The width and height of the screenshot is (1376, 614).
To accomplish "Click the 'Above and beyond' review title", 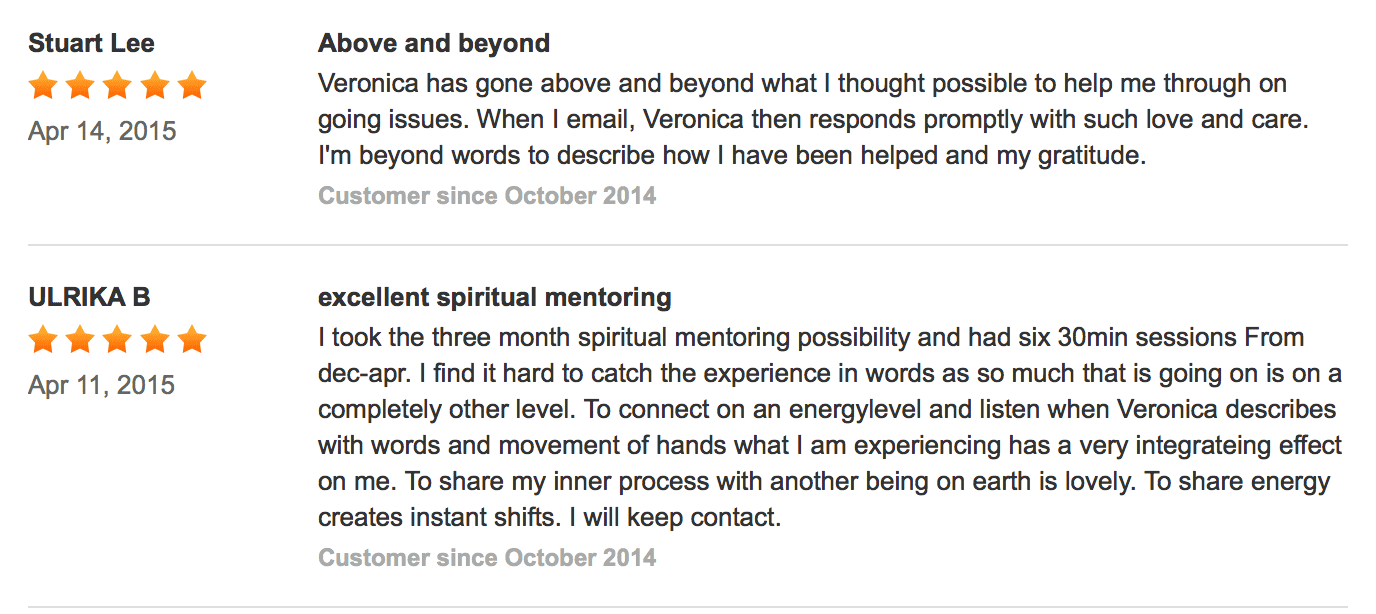I will tap(434, 44).
